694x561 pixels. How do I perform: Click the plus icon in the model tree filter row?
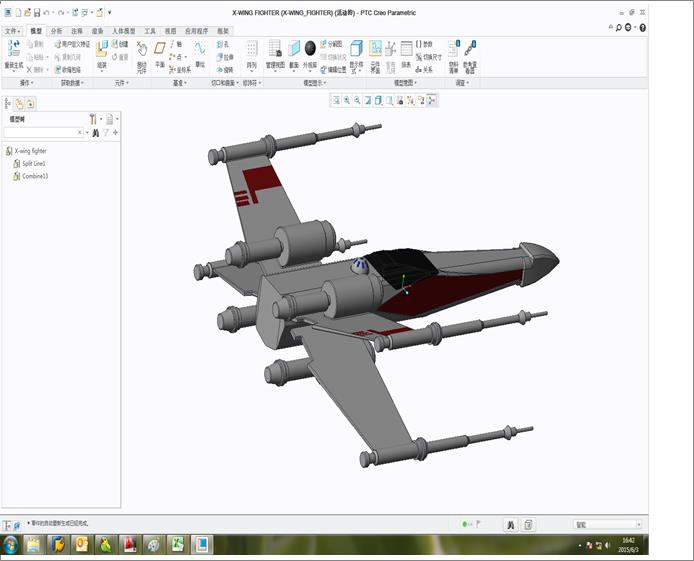(116, 132)
